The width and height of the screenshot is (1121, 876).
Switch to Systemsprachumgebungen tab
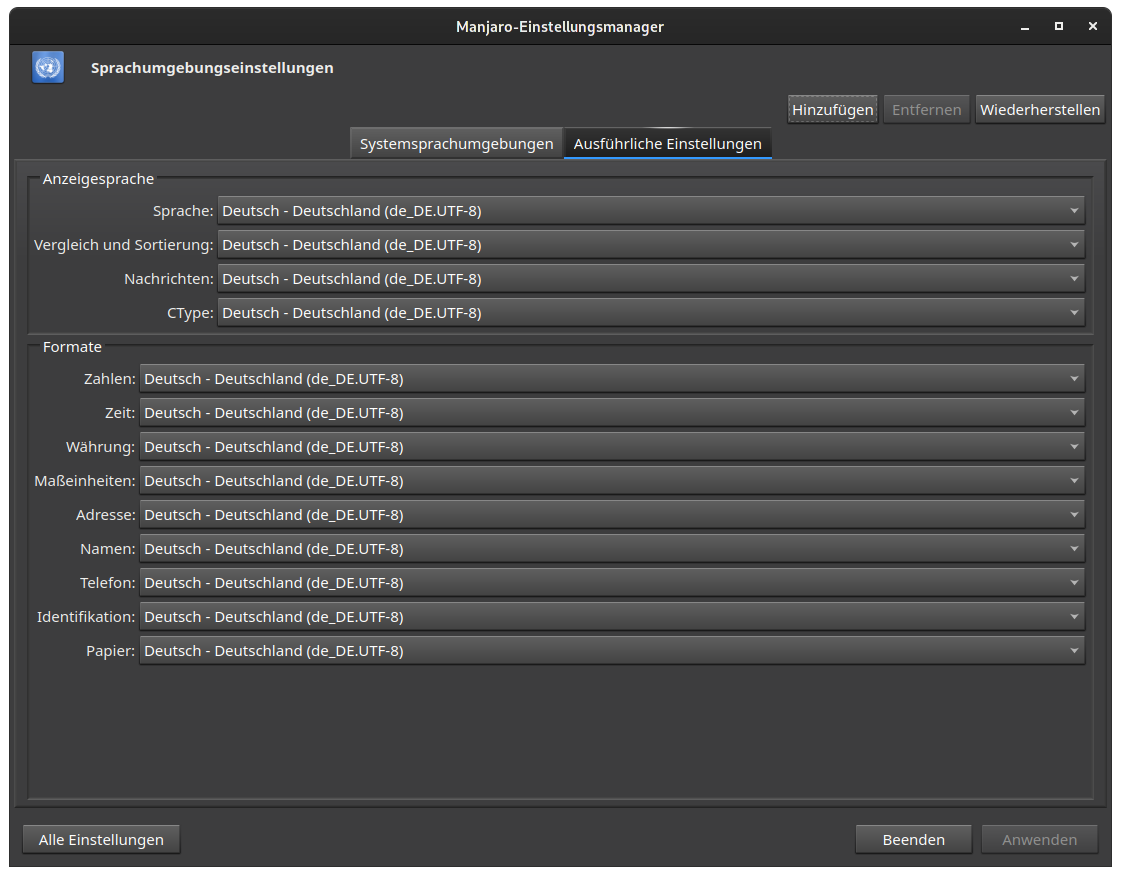pos(456,144)
